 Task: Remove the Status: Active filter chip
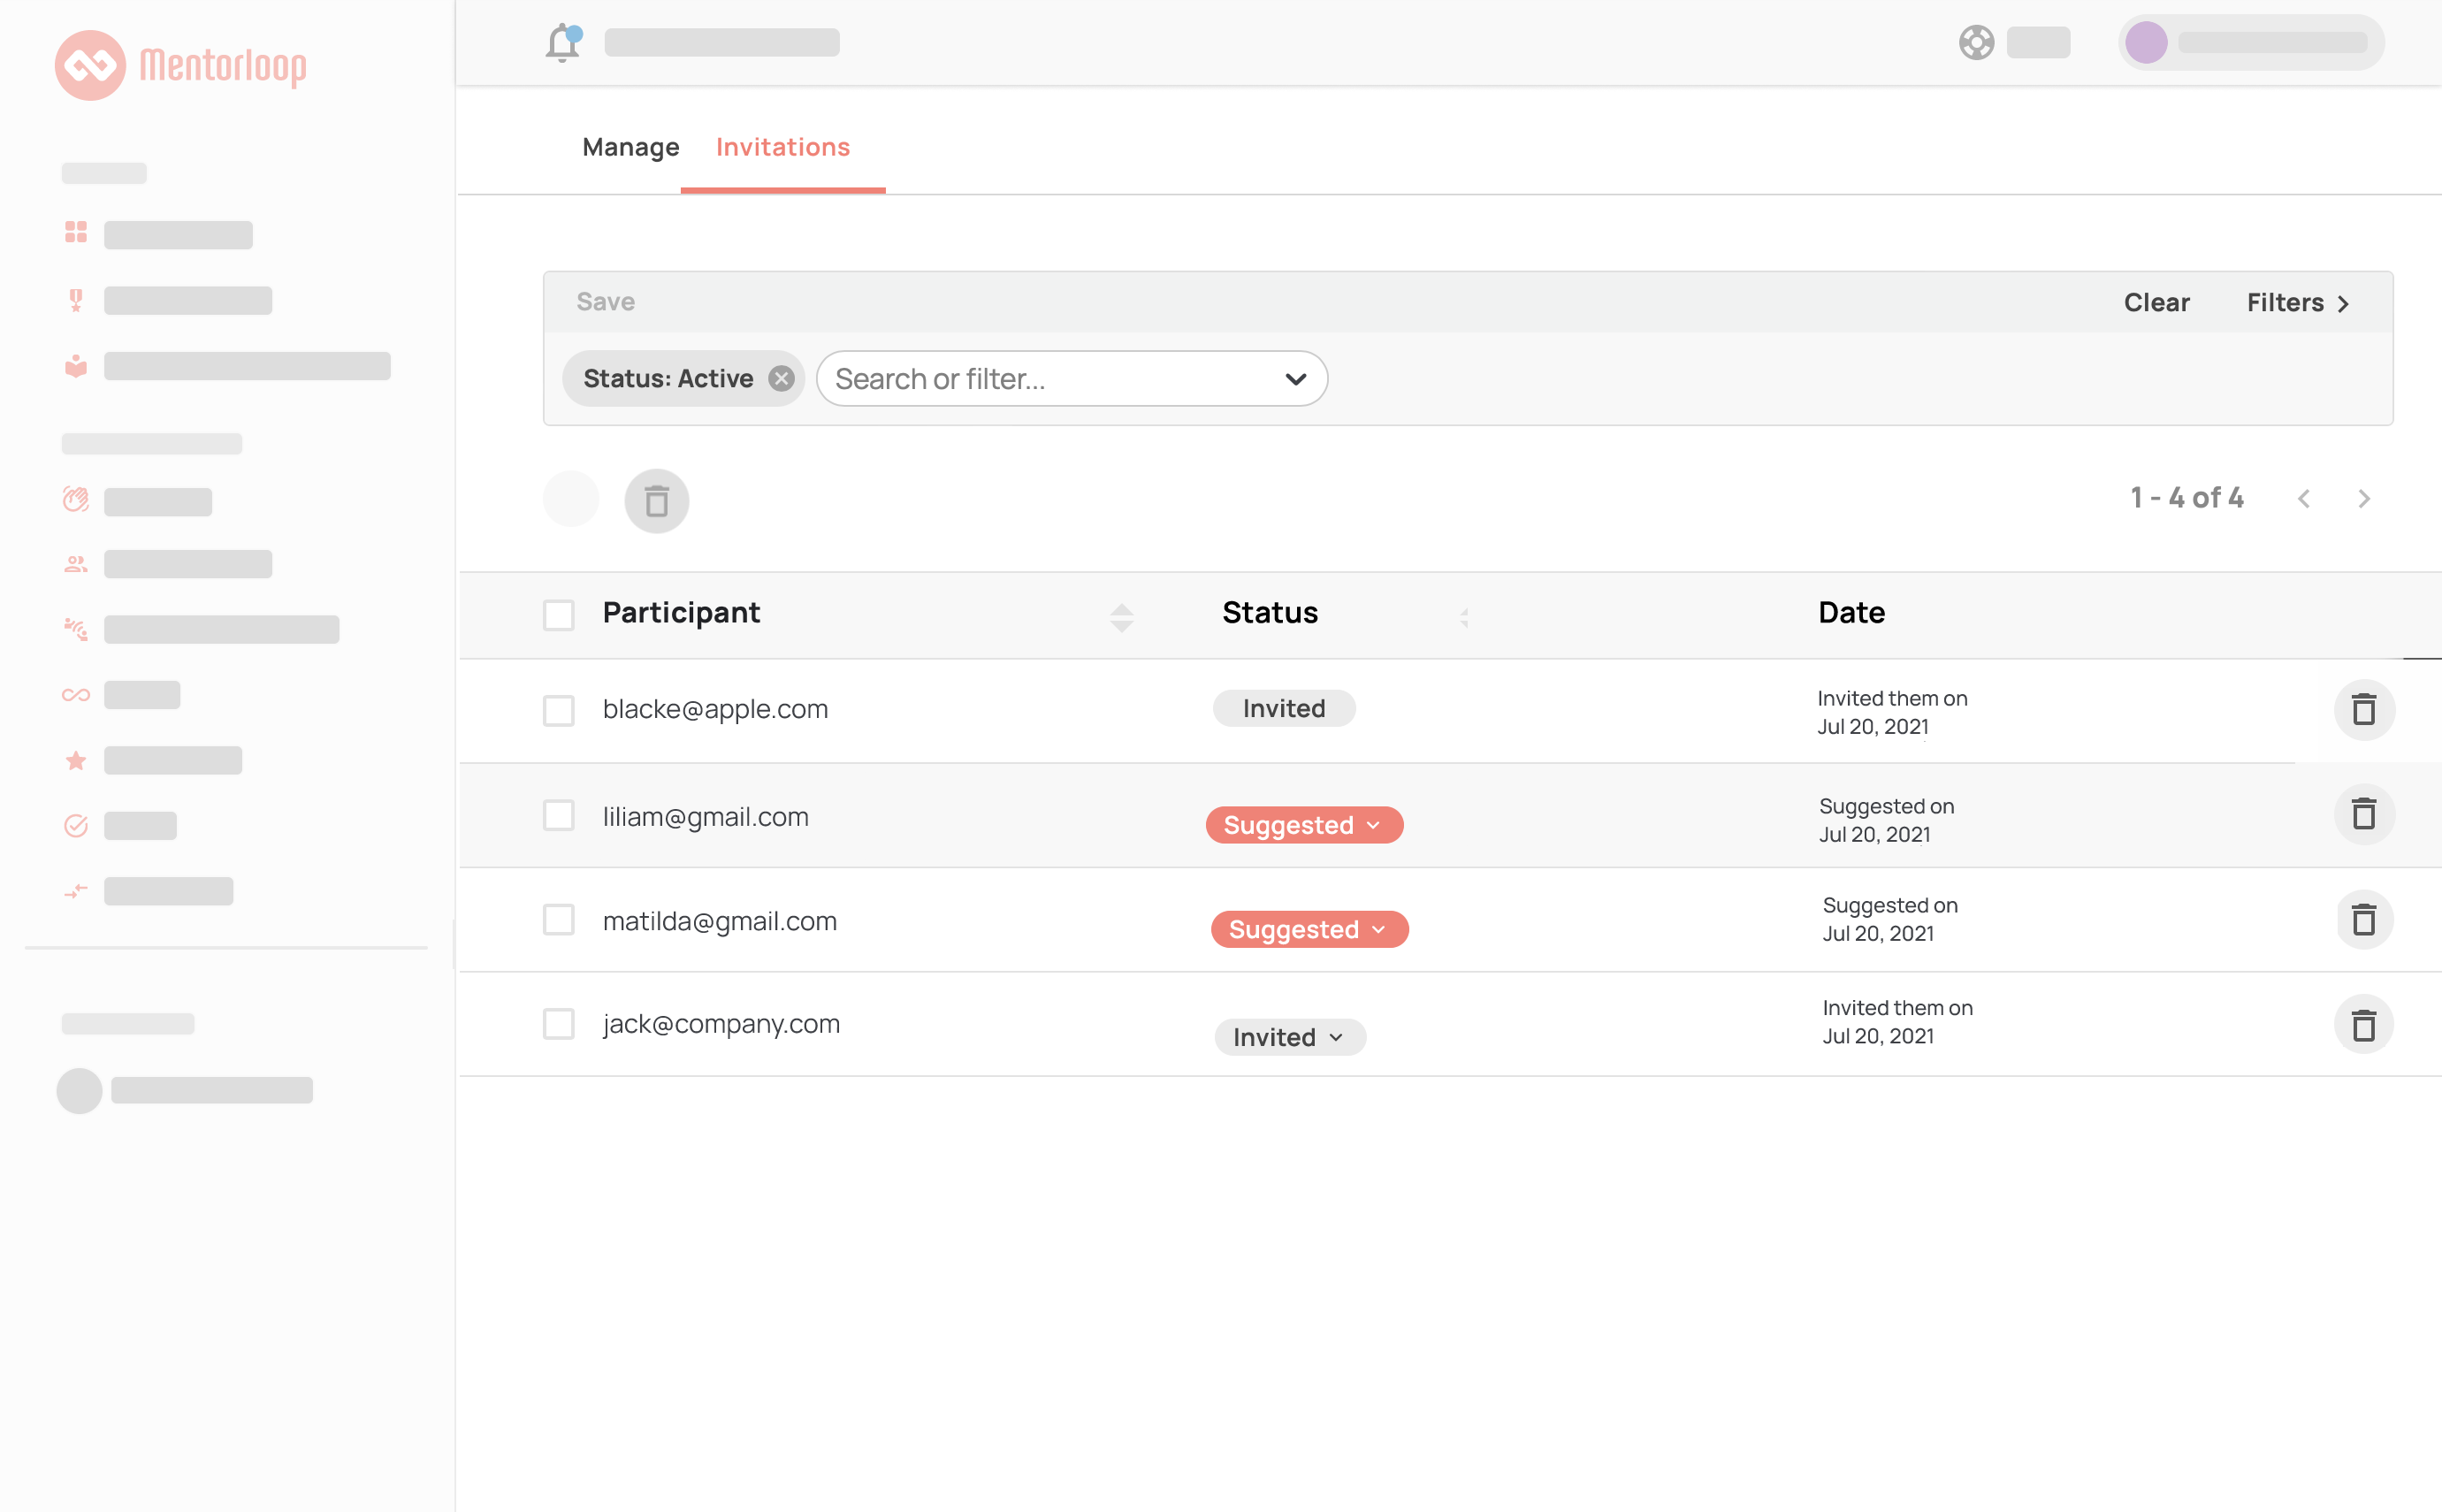click(x=781, y=379)
